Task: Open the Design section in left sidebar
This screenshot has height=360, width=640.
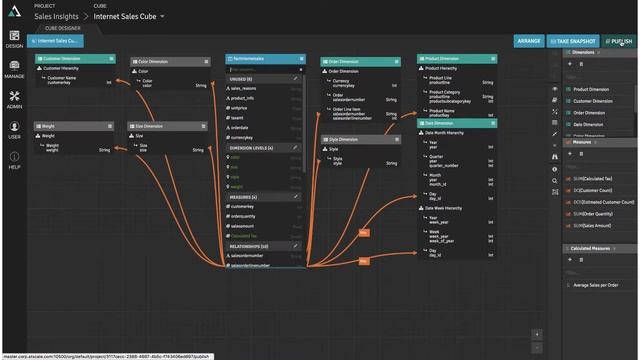Action: (14, 39)
